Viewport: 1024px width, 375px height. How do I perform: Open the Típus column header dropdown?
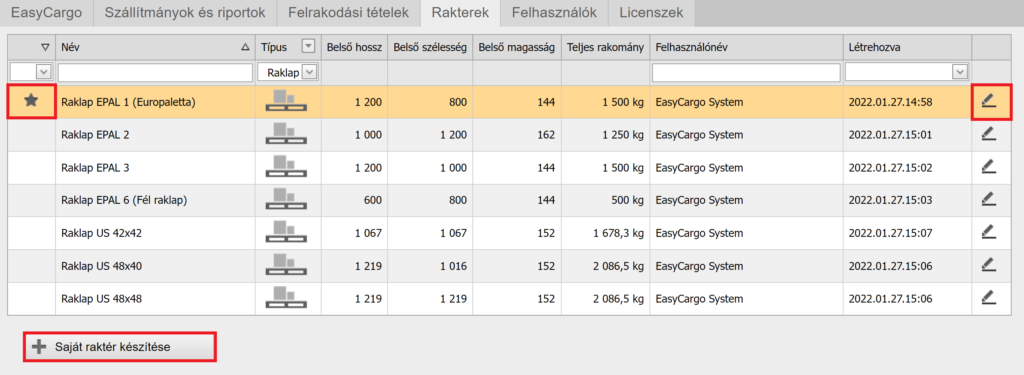pos(309,46)
